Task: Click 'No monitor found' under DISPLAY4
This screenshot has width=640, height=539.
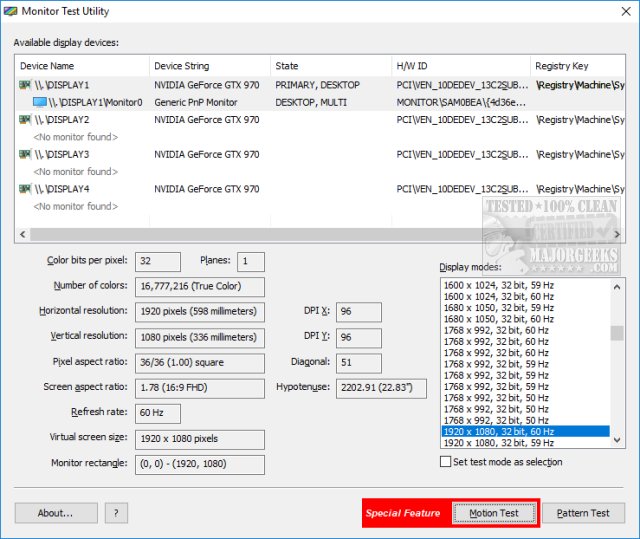Action: tap(76, 206)
